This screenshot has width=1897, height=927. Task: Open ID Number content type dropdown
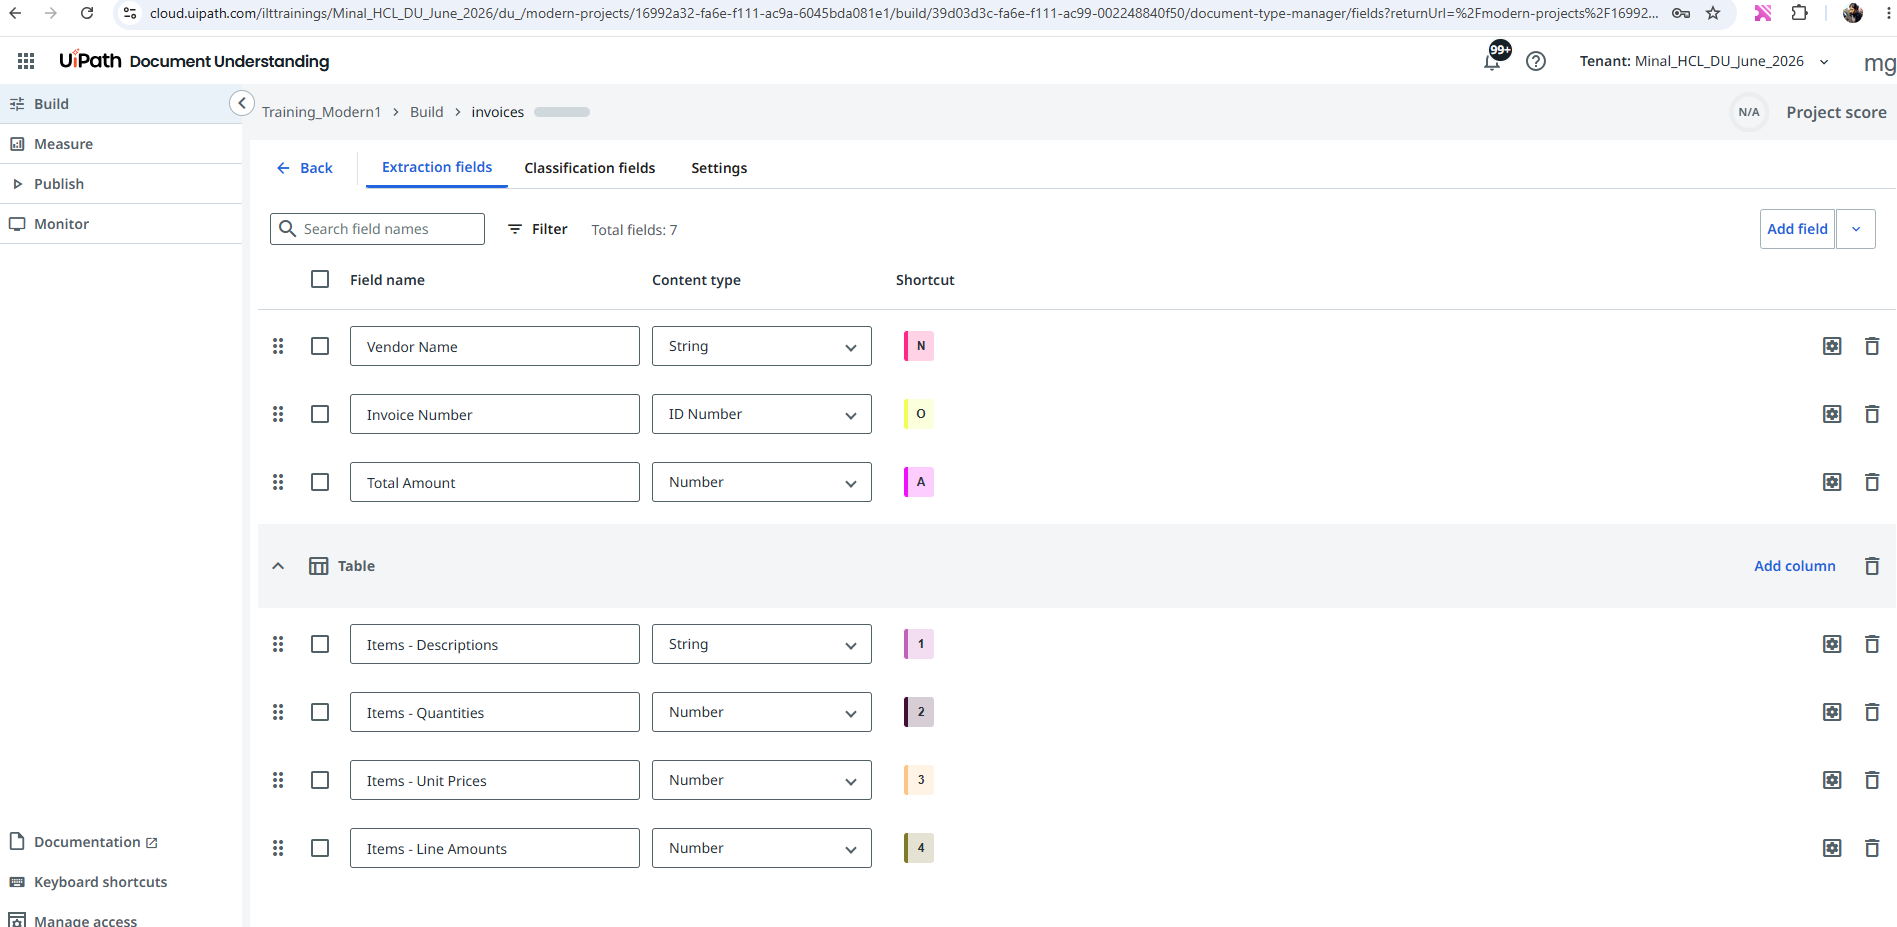tap(762, 414)
